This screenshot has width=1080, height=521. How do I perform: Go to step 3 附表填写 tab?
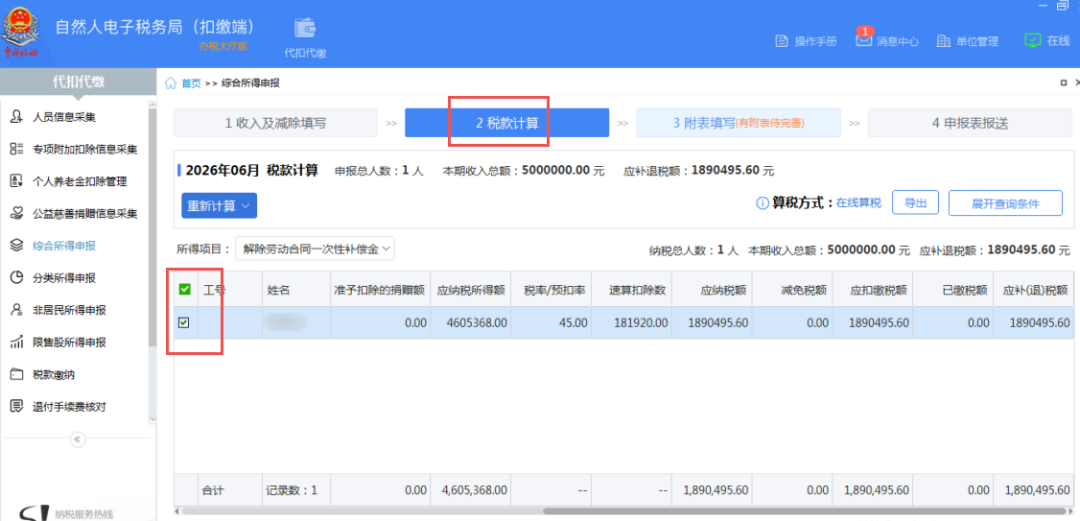pyautogui.click(x=738, y=123)
